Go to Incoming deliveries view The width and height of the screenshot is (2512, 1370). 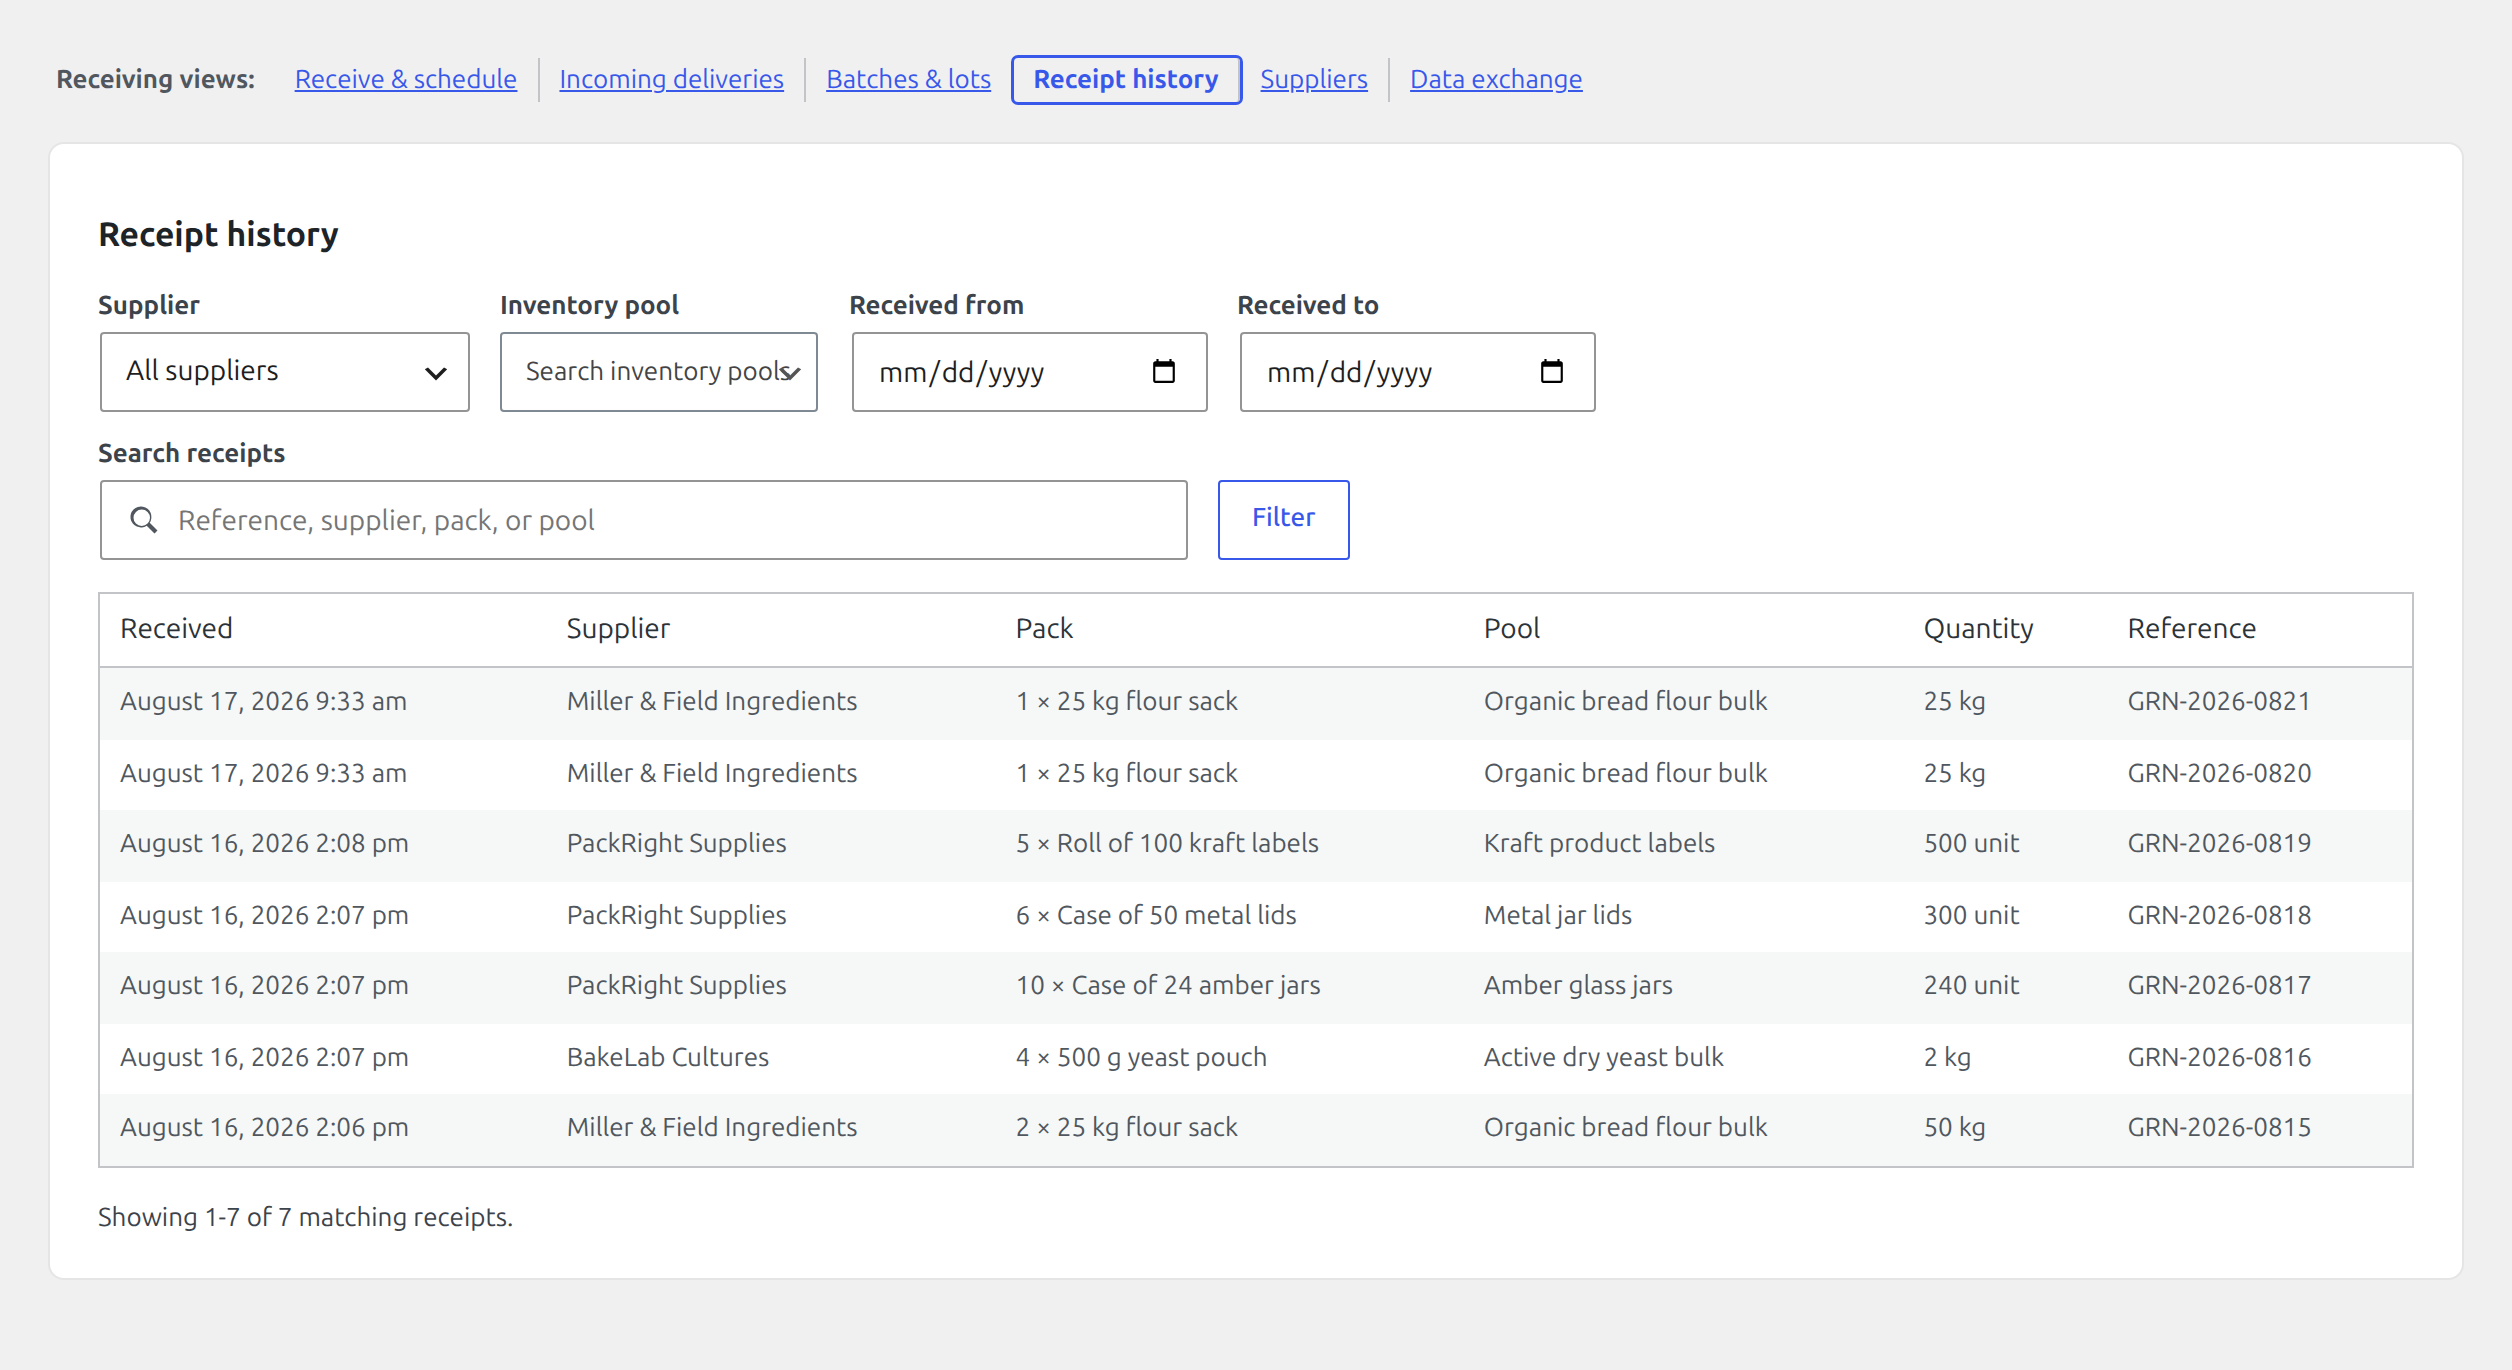(x=671, y=79)
